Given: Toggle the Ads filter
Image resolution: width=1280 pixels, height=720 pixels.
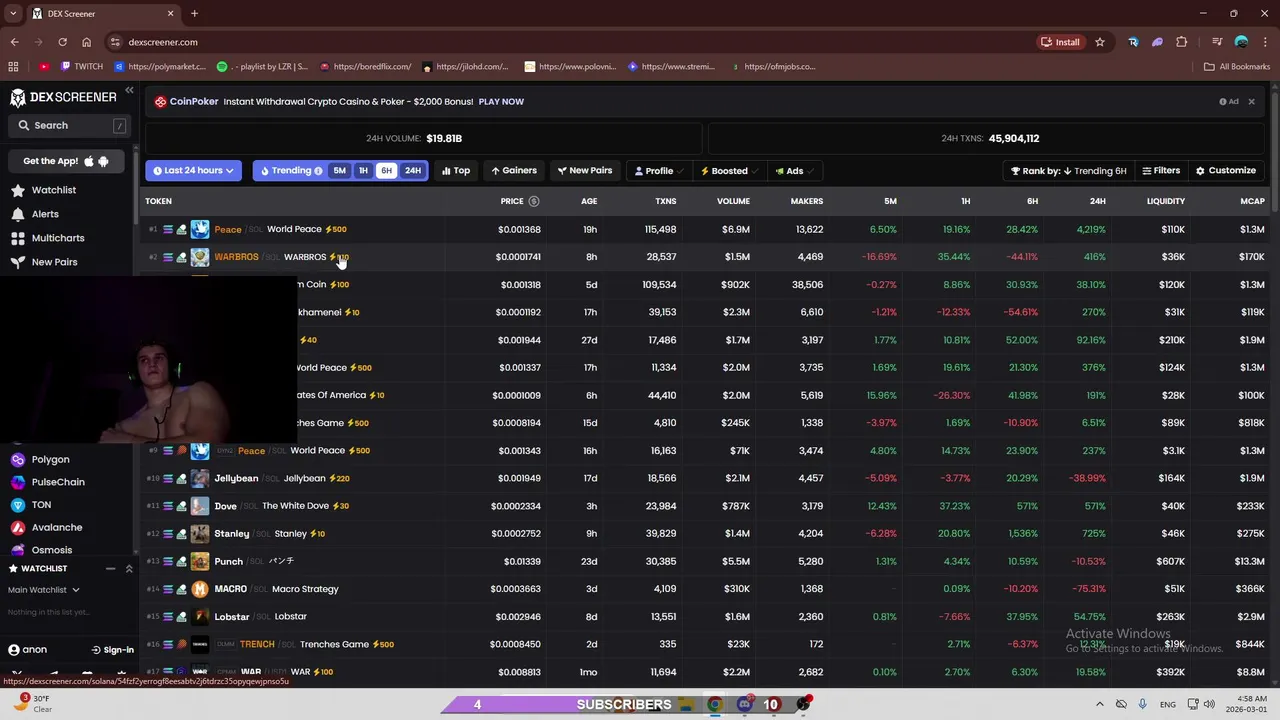Looking at the screenshot, I should pyautogui.click(x=794, y=171).
